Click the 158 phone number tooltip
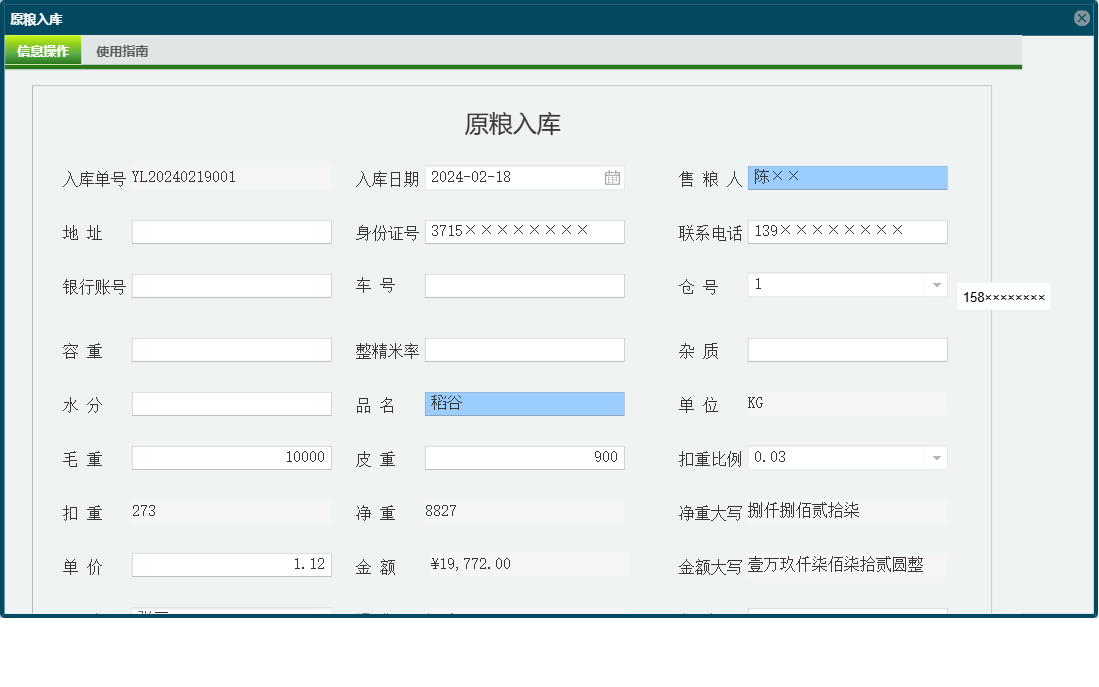This screenshot has height=687, width=1099. [1003, 296]
